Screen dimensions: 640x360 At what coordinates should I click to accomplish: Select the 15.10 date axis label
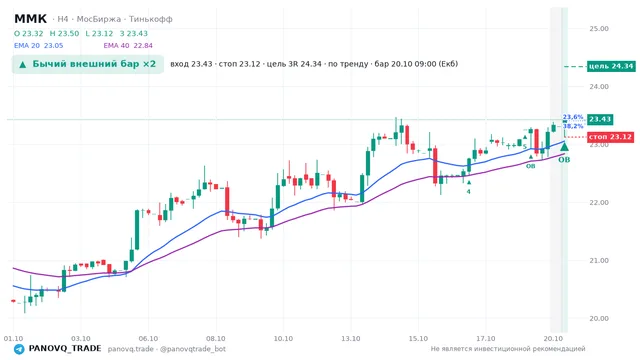(x=418, y=338)
